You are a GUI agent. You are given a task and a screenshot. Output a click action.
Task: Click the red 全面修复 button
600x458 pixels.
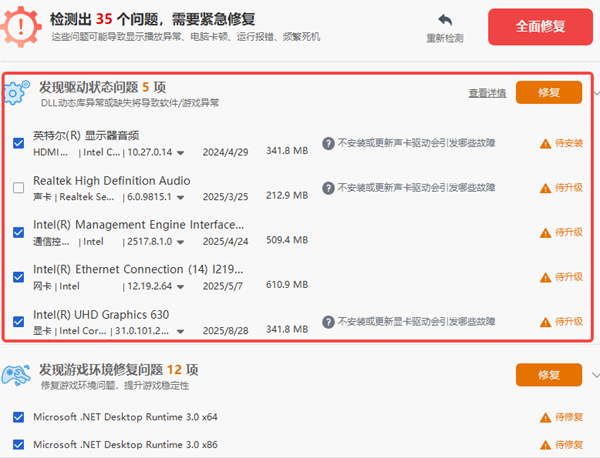pyautogui.click(x=539, y=26)
